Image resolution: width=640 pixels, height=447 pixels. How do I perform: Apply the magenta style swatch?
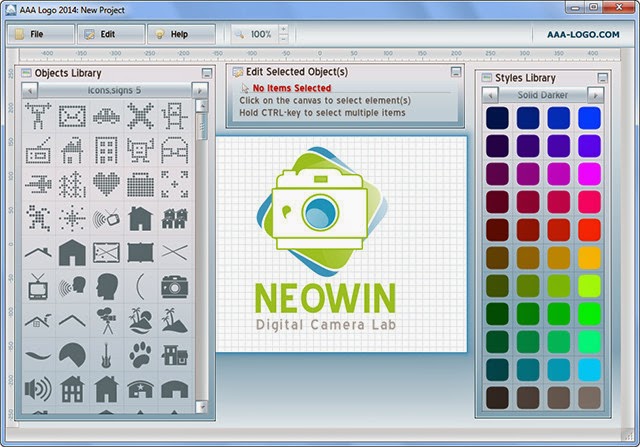pos(589,174)
